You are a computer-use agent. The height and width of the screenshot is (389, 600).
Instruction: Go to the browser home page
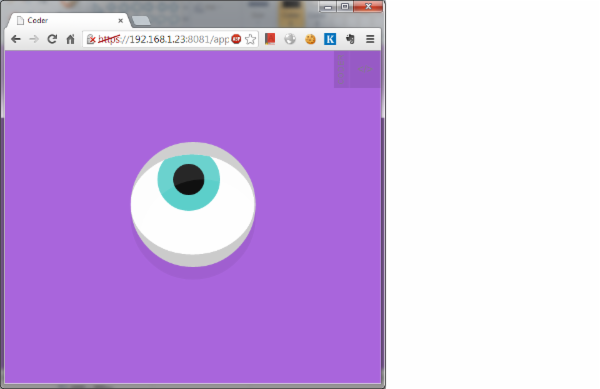tap(70, 39)
